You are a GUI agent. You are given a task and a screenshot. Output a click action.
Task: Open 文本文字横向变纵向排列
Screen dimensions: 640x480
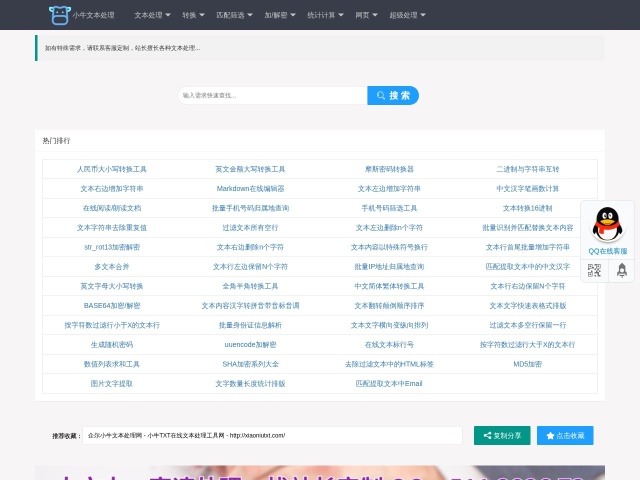pyautogui.click(x=389, y=325)
